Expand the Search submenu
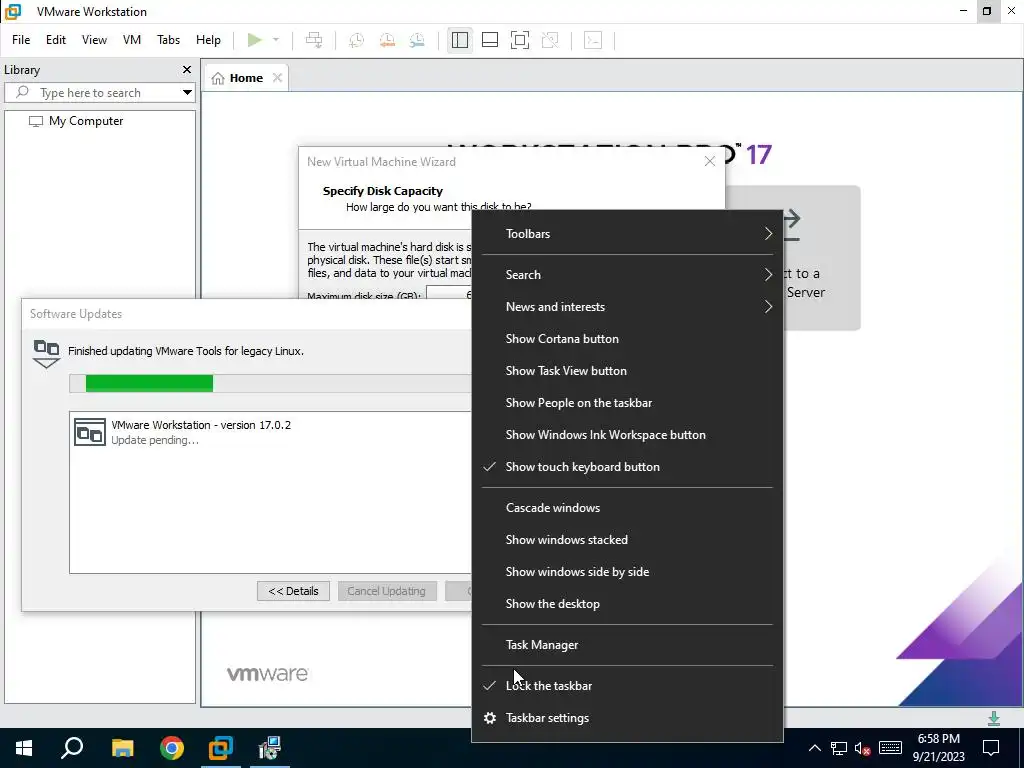The image size is (1024, 768). pos(627,275)
